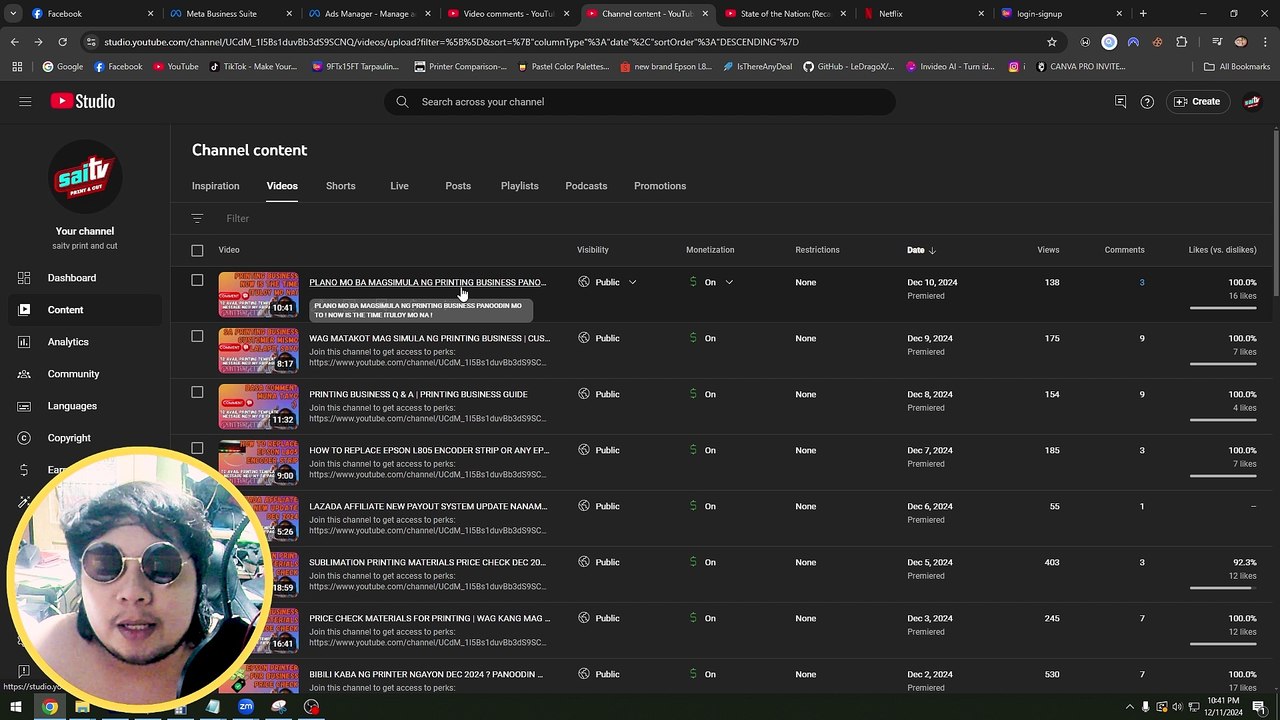This screenshot has width=1280, height=720.
Task: Click the Help question mark icon
Action: pyautogui.click(x=1147, y=102)
